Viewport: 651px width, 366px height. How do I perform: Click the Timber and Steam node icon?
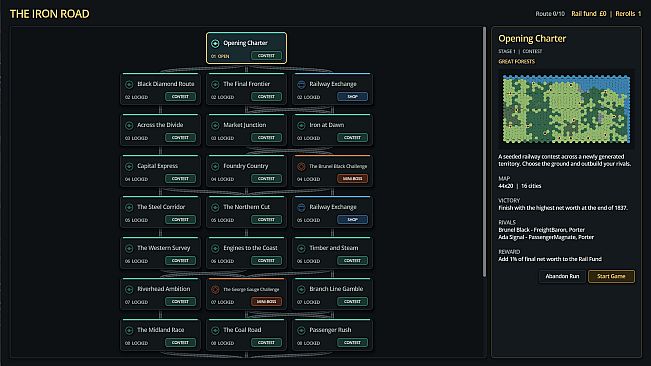(301, 248)
